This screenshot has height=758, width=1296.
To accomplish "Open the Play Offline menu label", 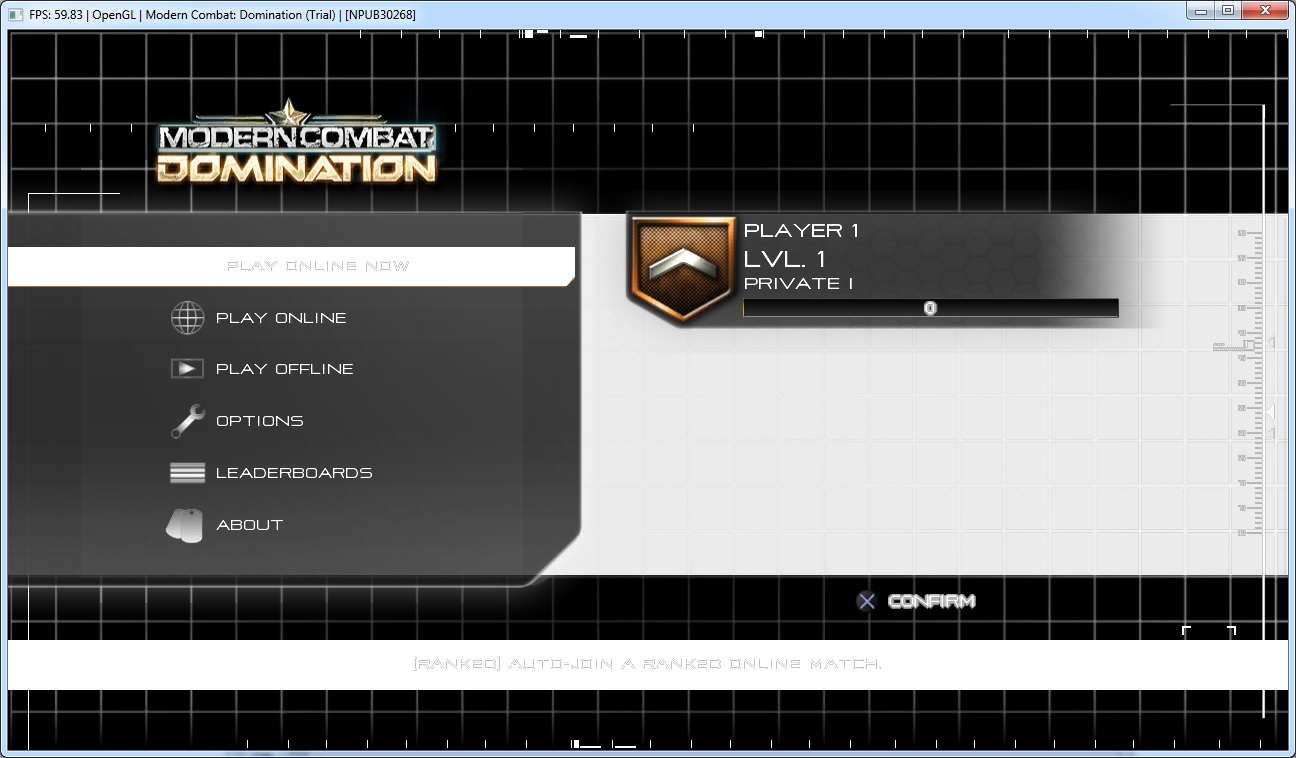I will click(284, 369).
